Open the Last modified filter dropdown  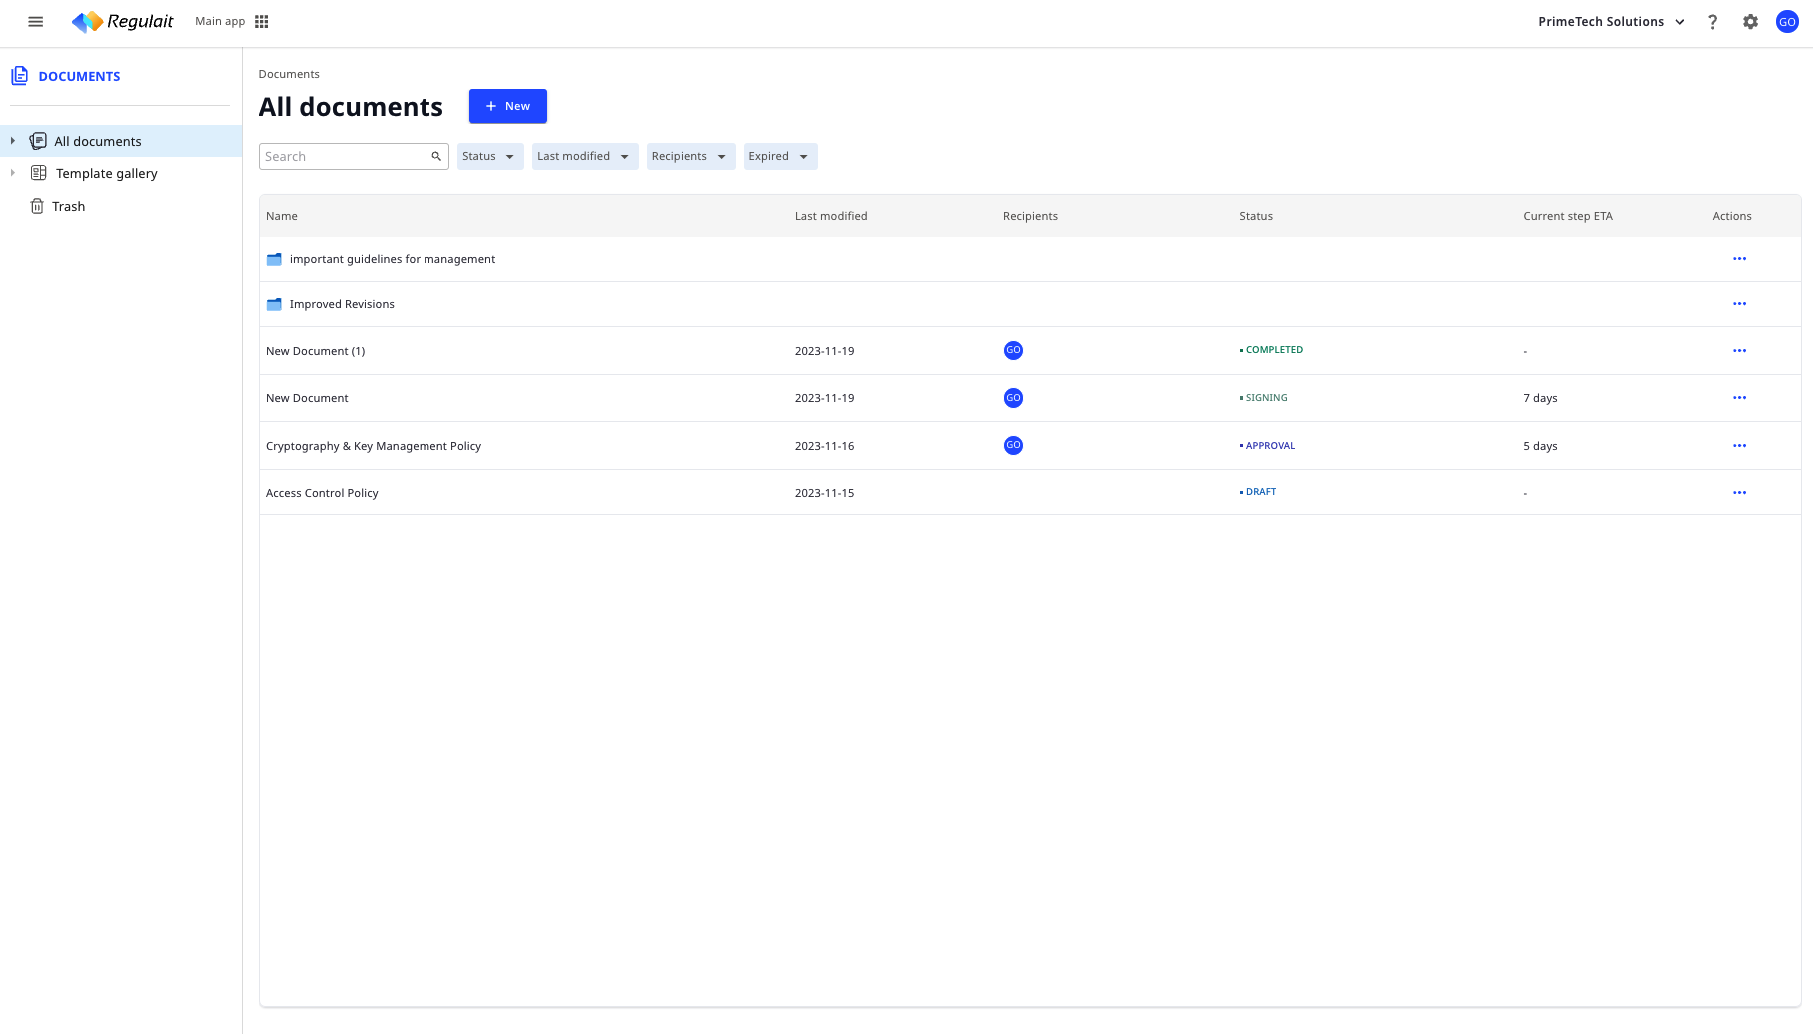tap(584, 157)
